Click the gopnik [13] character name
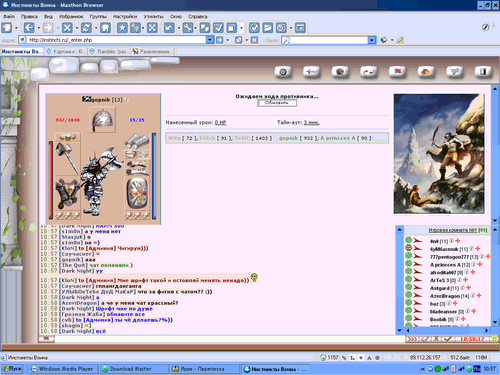The width and height of the screenshot is (500, 375). [107, 100]
